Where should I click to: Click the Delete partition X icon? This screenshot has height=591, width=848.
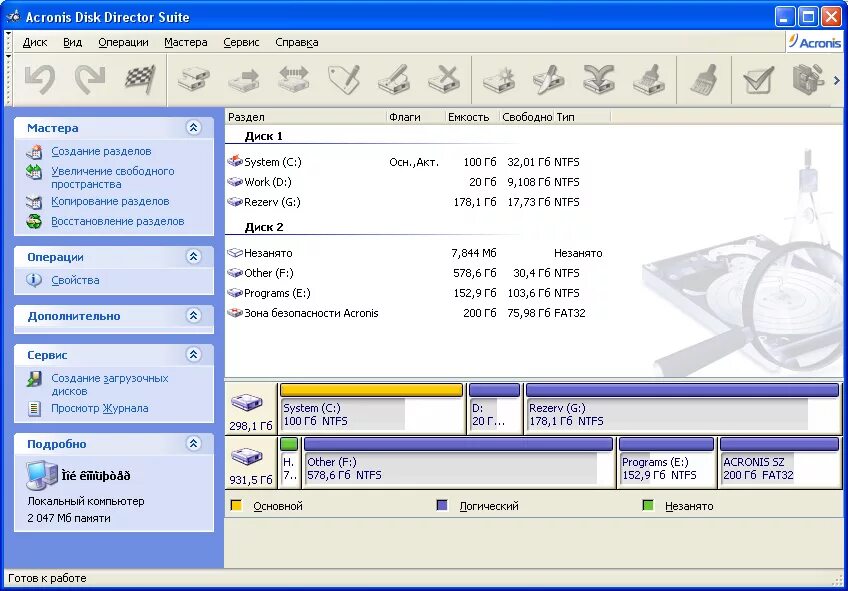[x=443, y=80]
